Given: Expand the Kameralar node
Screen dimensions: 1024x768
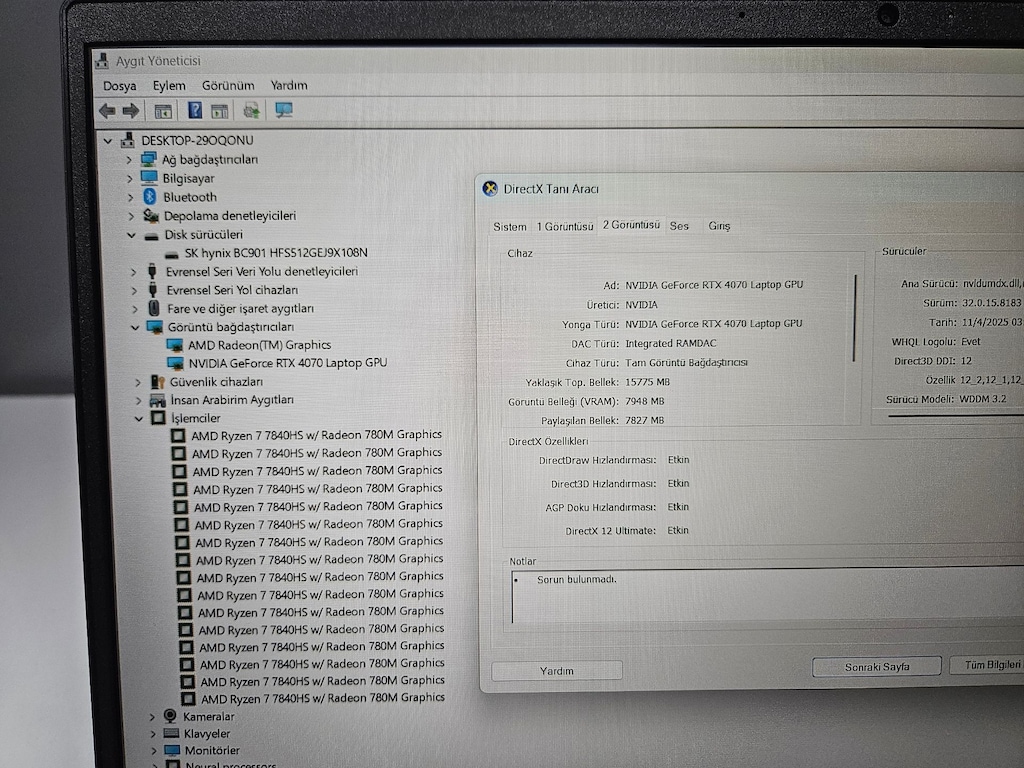Looking at the screenshot, I should click(x=152, y=716).
